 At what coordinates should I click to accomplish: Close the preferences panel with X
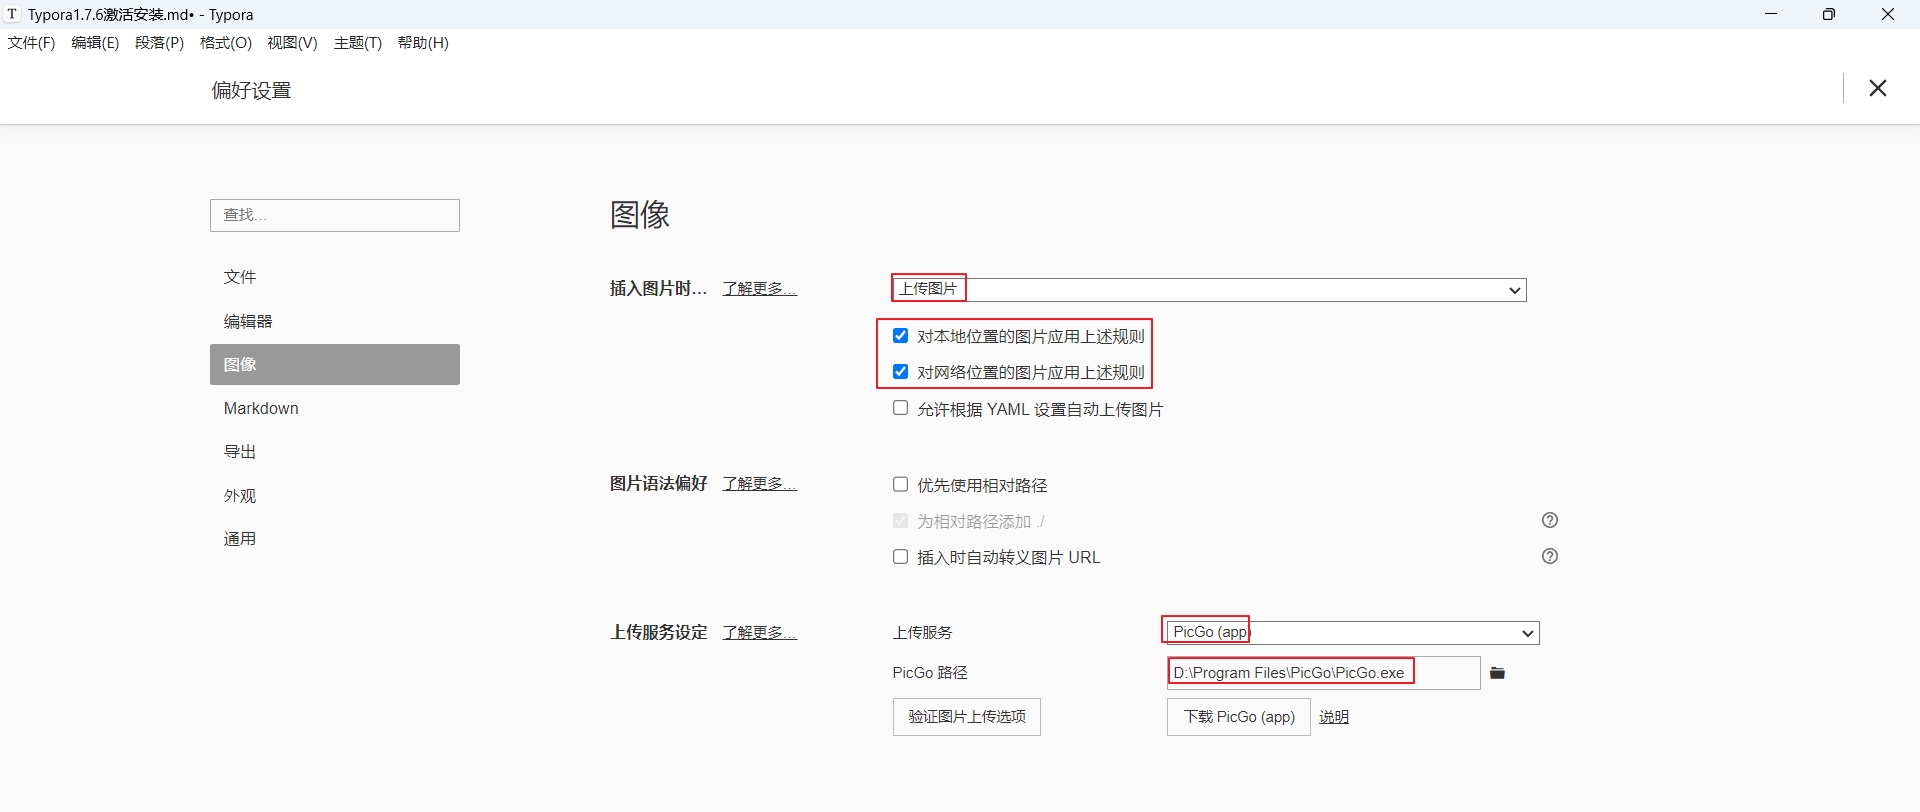coord(1878,88)
